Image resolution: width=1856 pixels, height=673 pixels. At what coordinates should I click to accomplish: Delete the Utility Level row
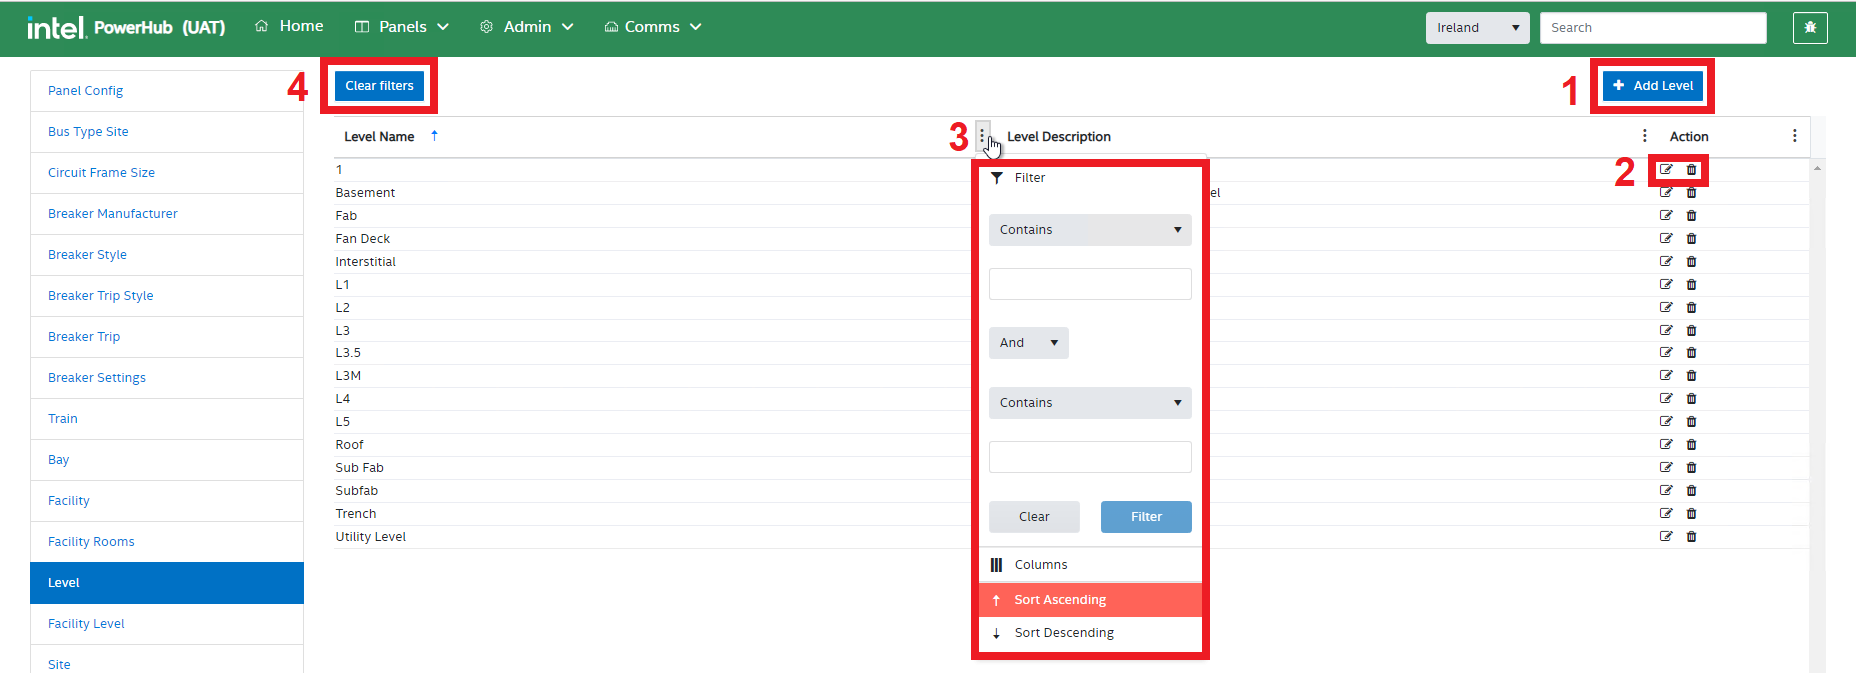click(1691, 537)
